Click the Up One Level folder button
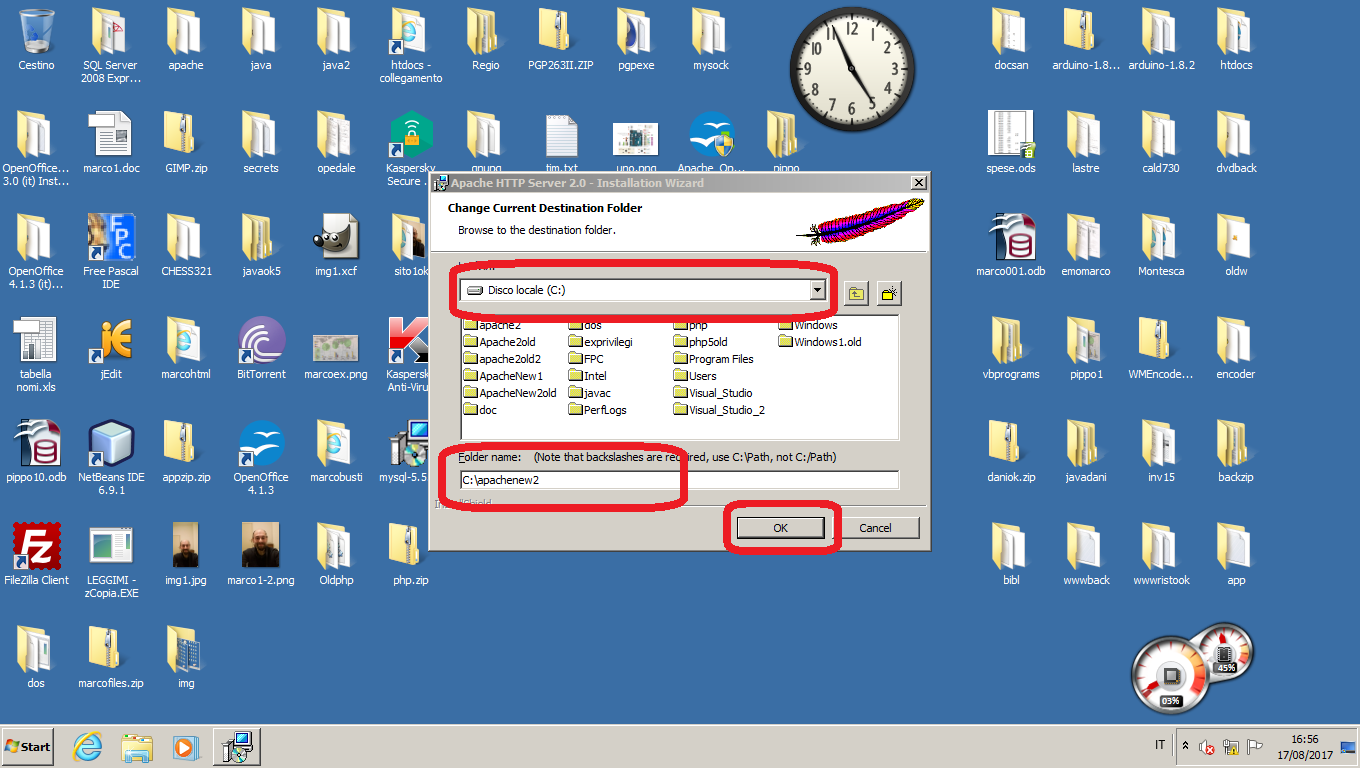1360x768 pixels. coord(856,293)
